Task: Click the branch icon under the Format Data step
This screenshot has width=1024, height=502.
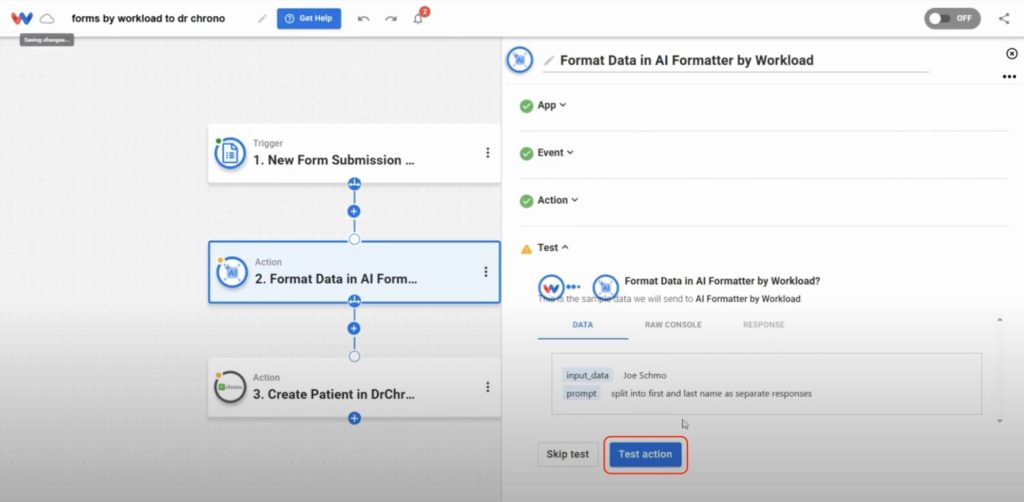Action: click(354, 301)
